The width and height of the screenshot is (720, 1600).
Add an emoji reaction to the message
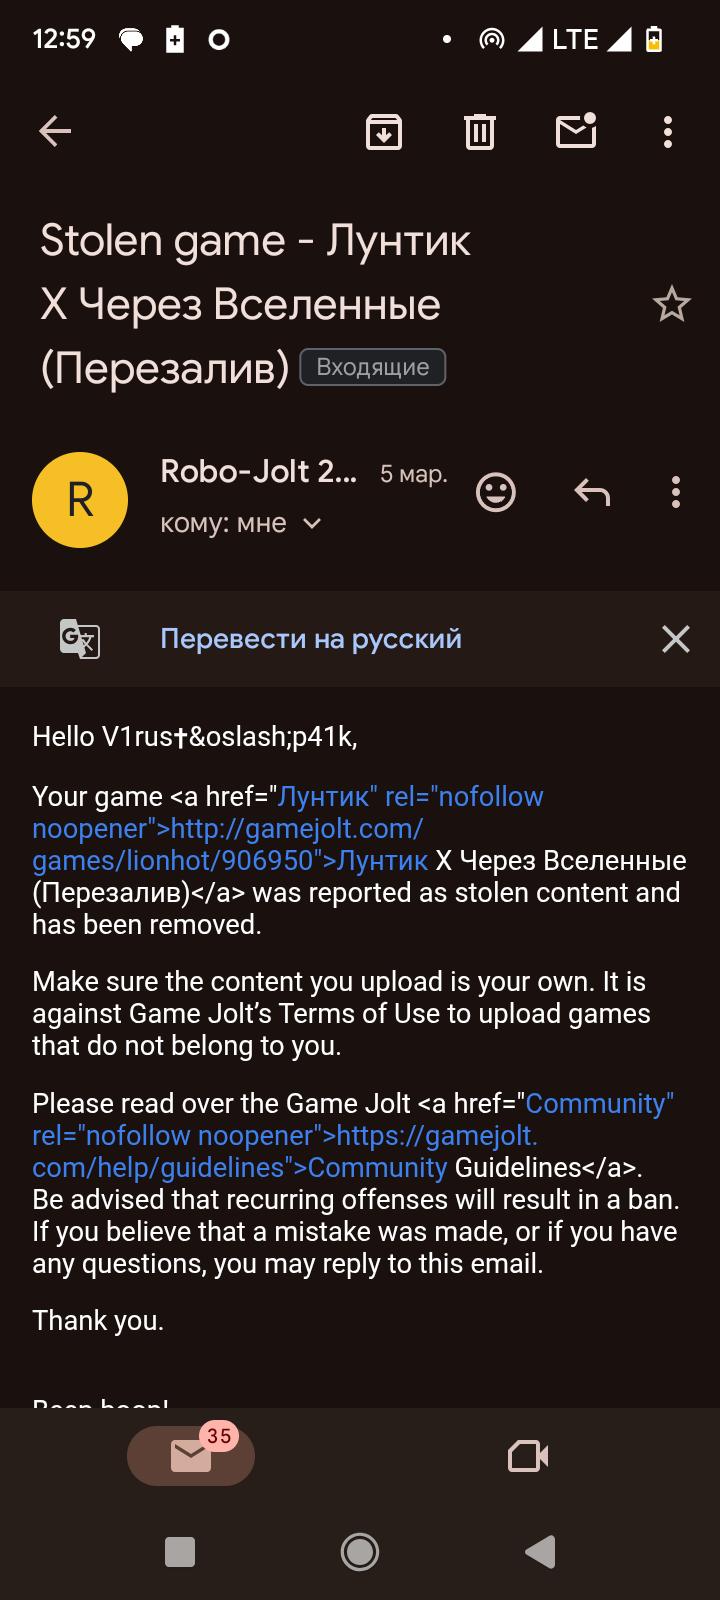496,492
